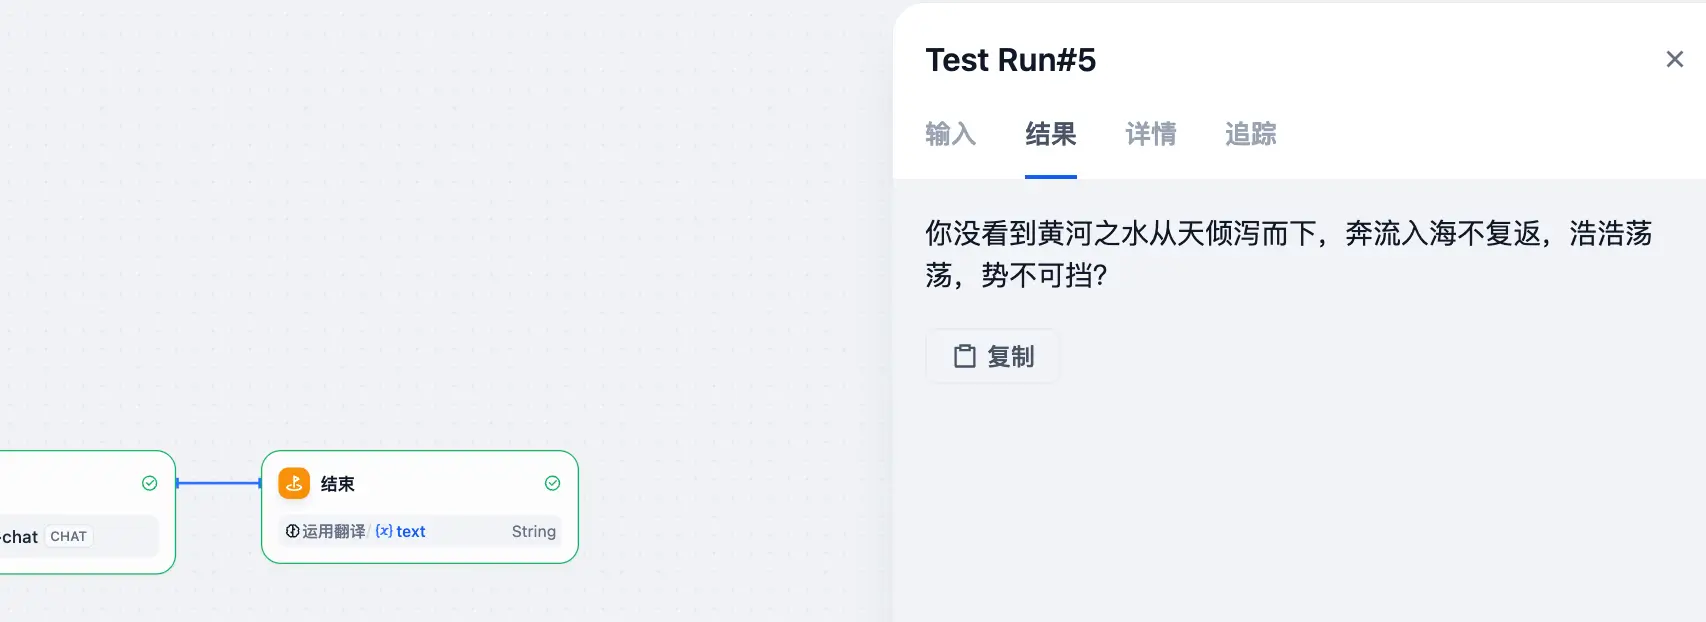
Task: Open the 追踪 tab
Action: 1250,134
